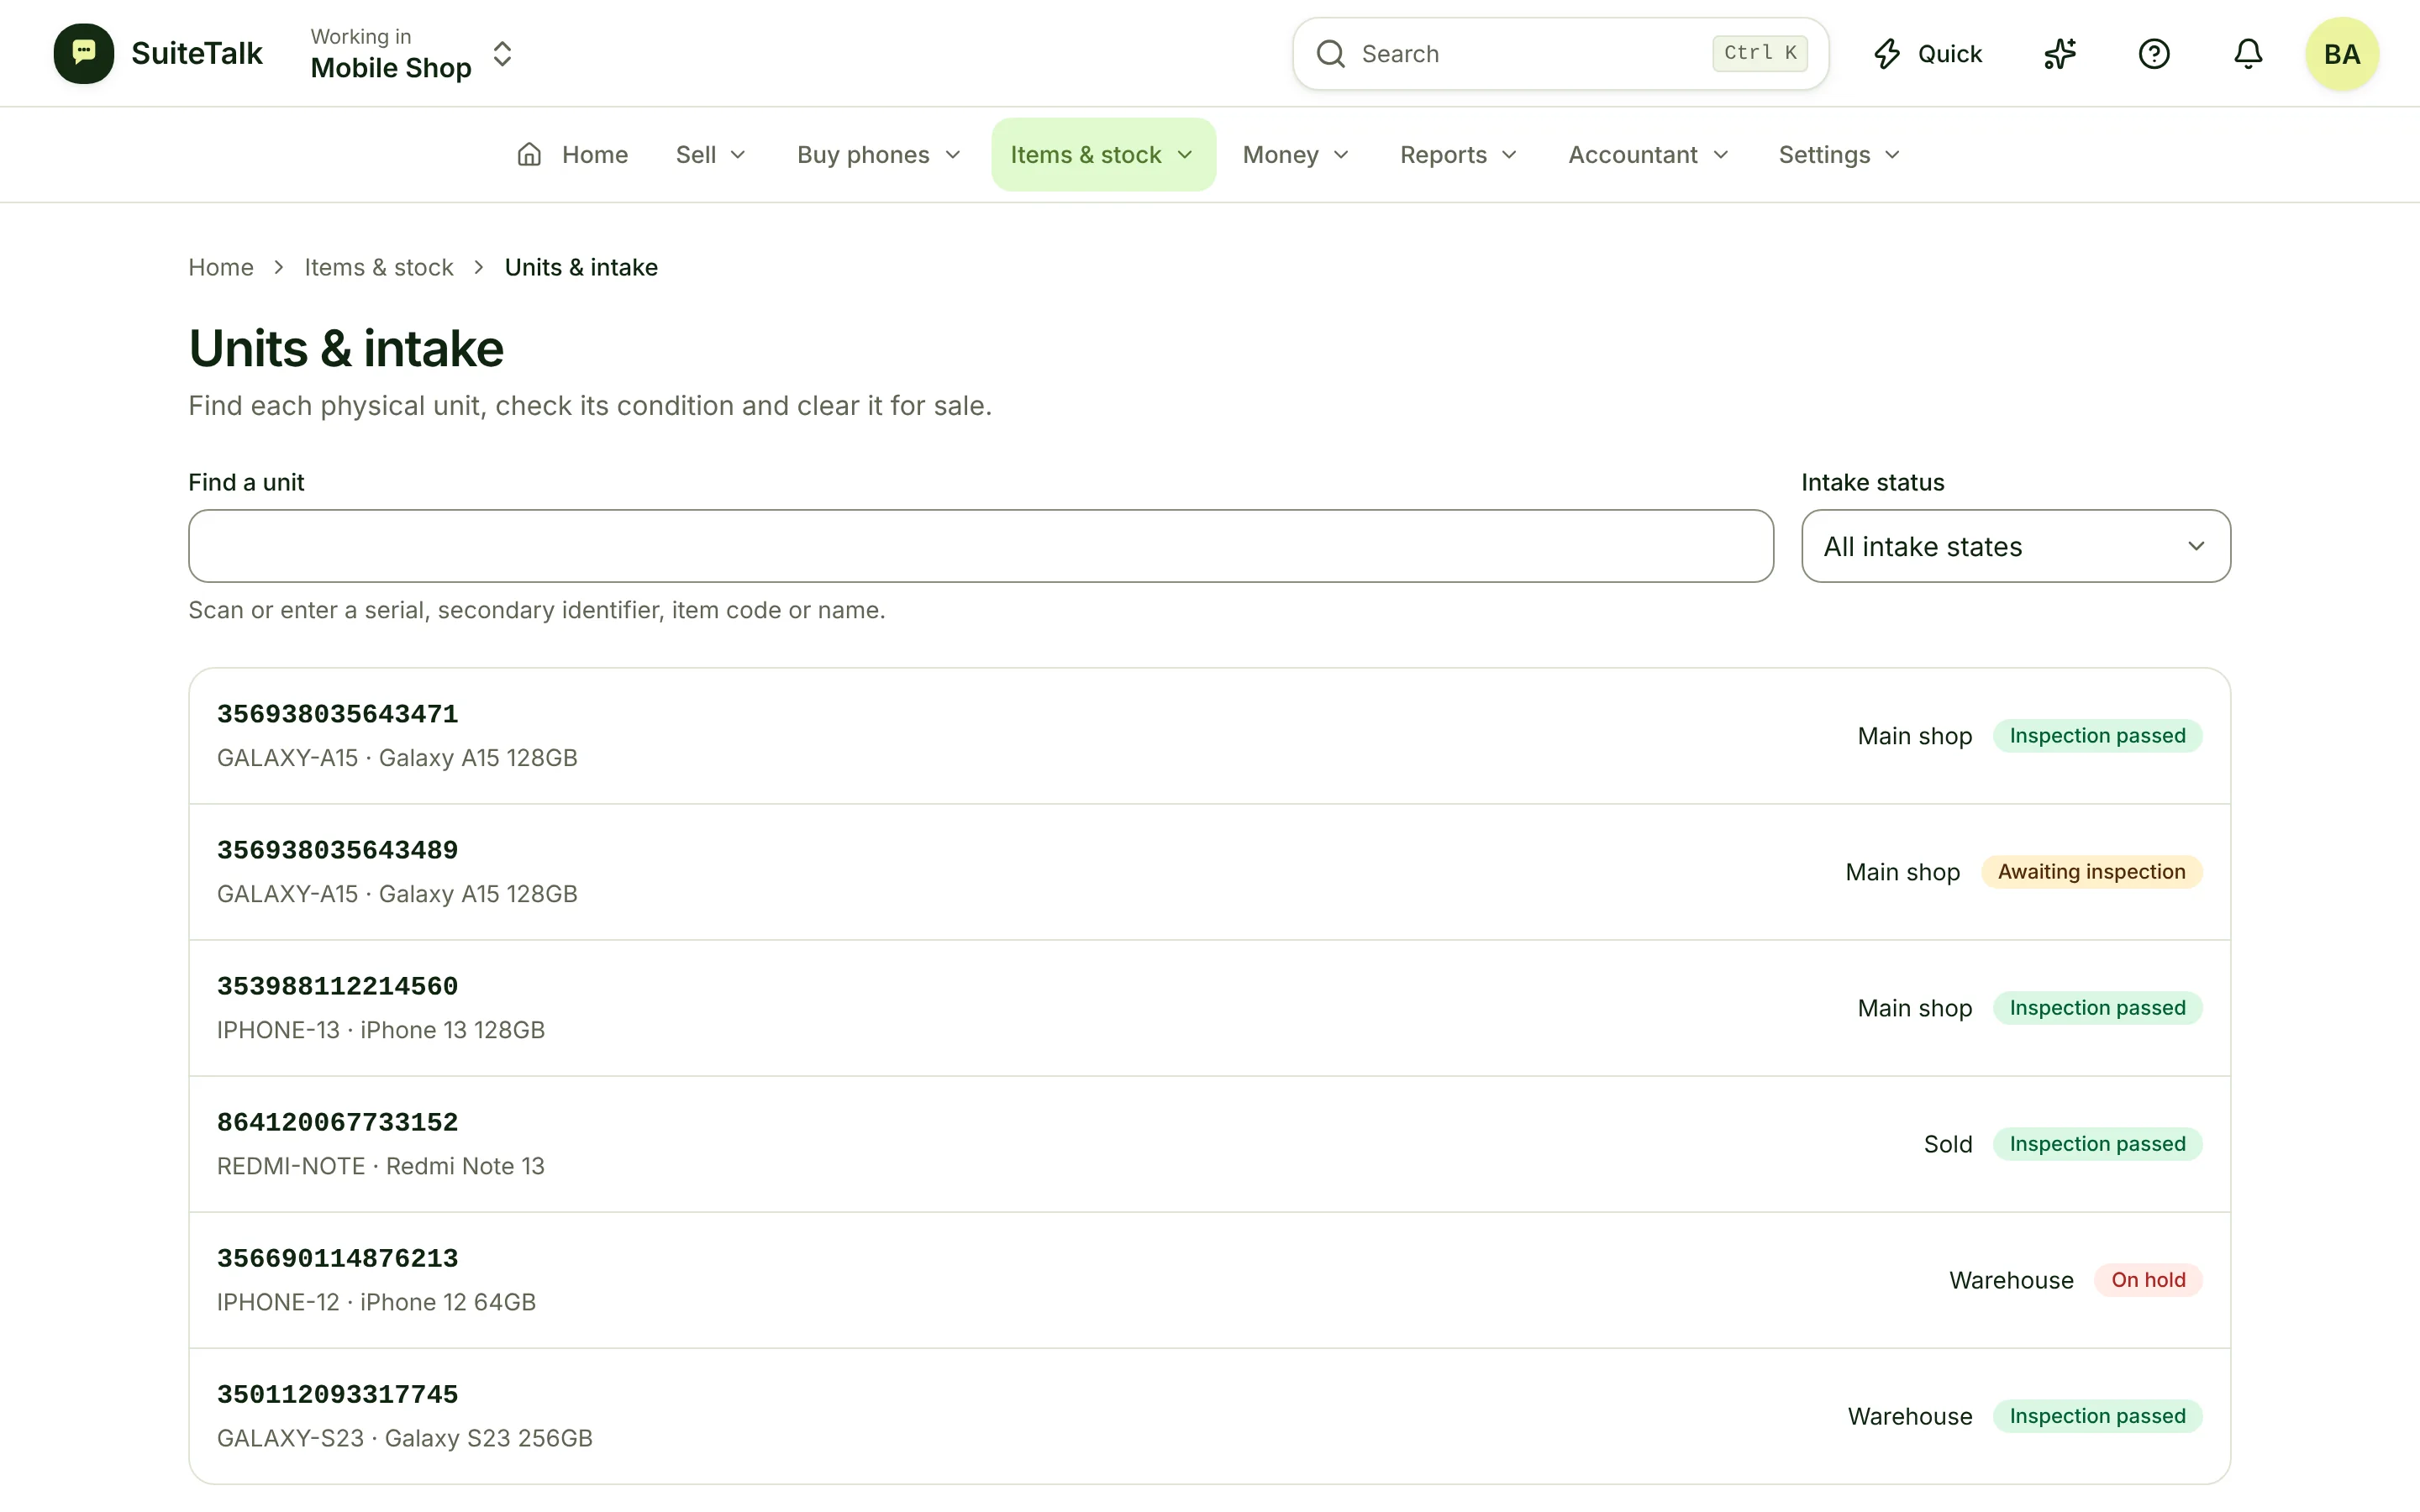2420x1512 pixels.
Task: Click Inspection passed badge on Galaxy S23 row
Action: pyautogui.click(x=2097, y=1416)
